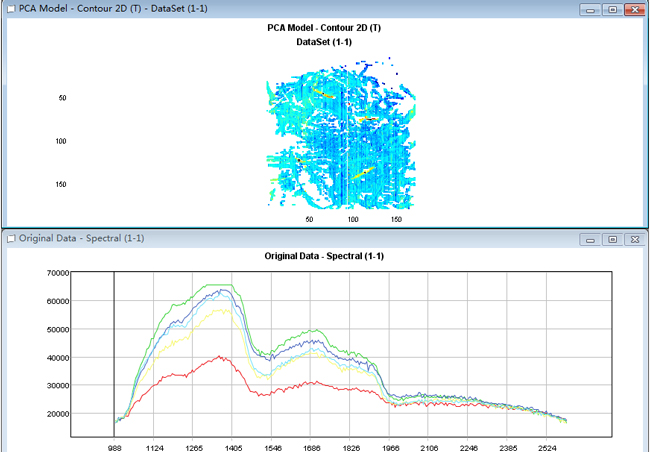Close the PCA Model contour window
This screenshot has height=452, width=650.
click(x=634, y=8)
